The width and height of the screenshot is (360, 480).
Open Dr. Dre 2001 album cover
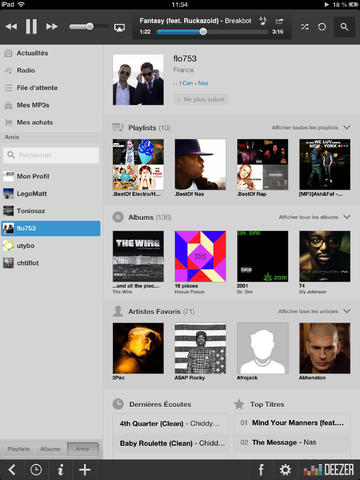(263, 256)
